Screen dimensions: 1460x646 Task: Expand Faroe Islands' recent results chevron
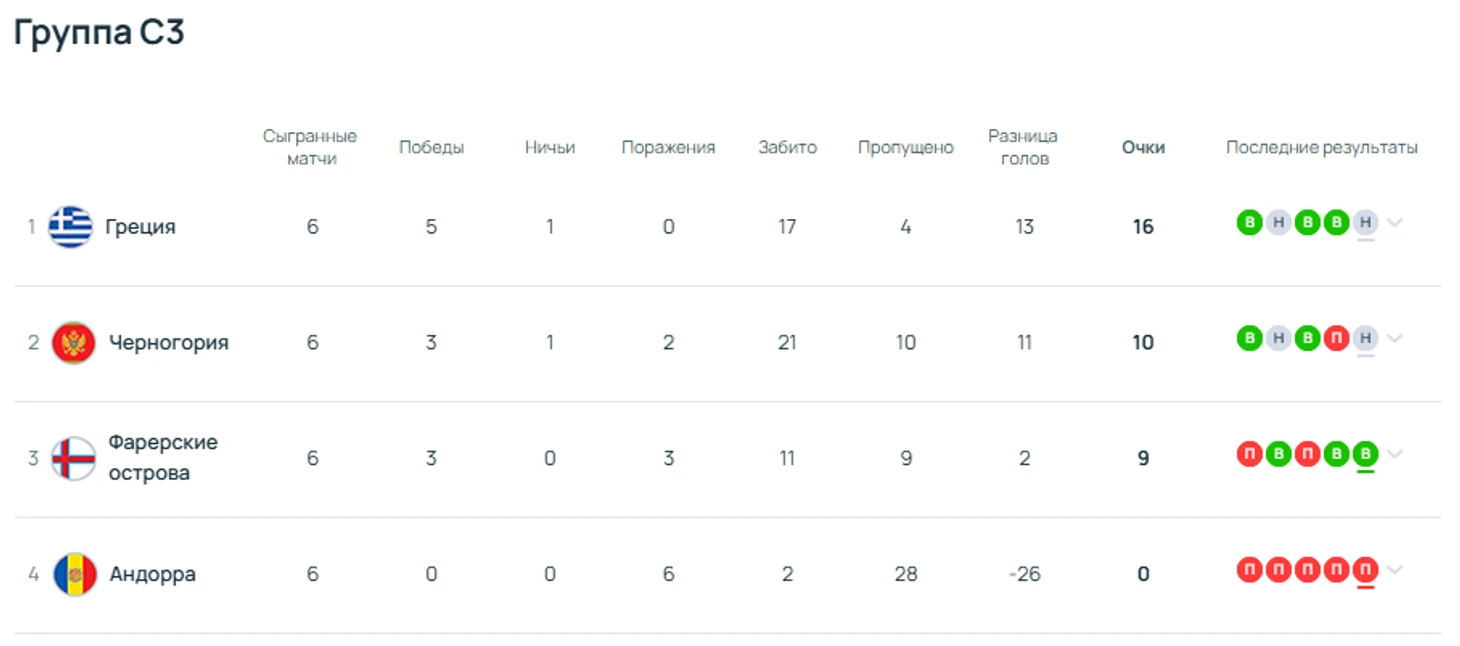(1395, 454)
